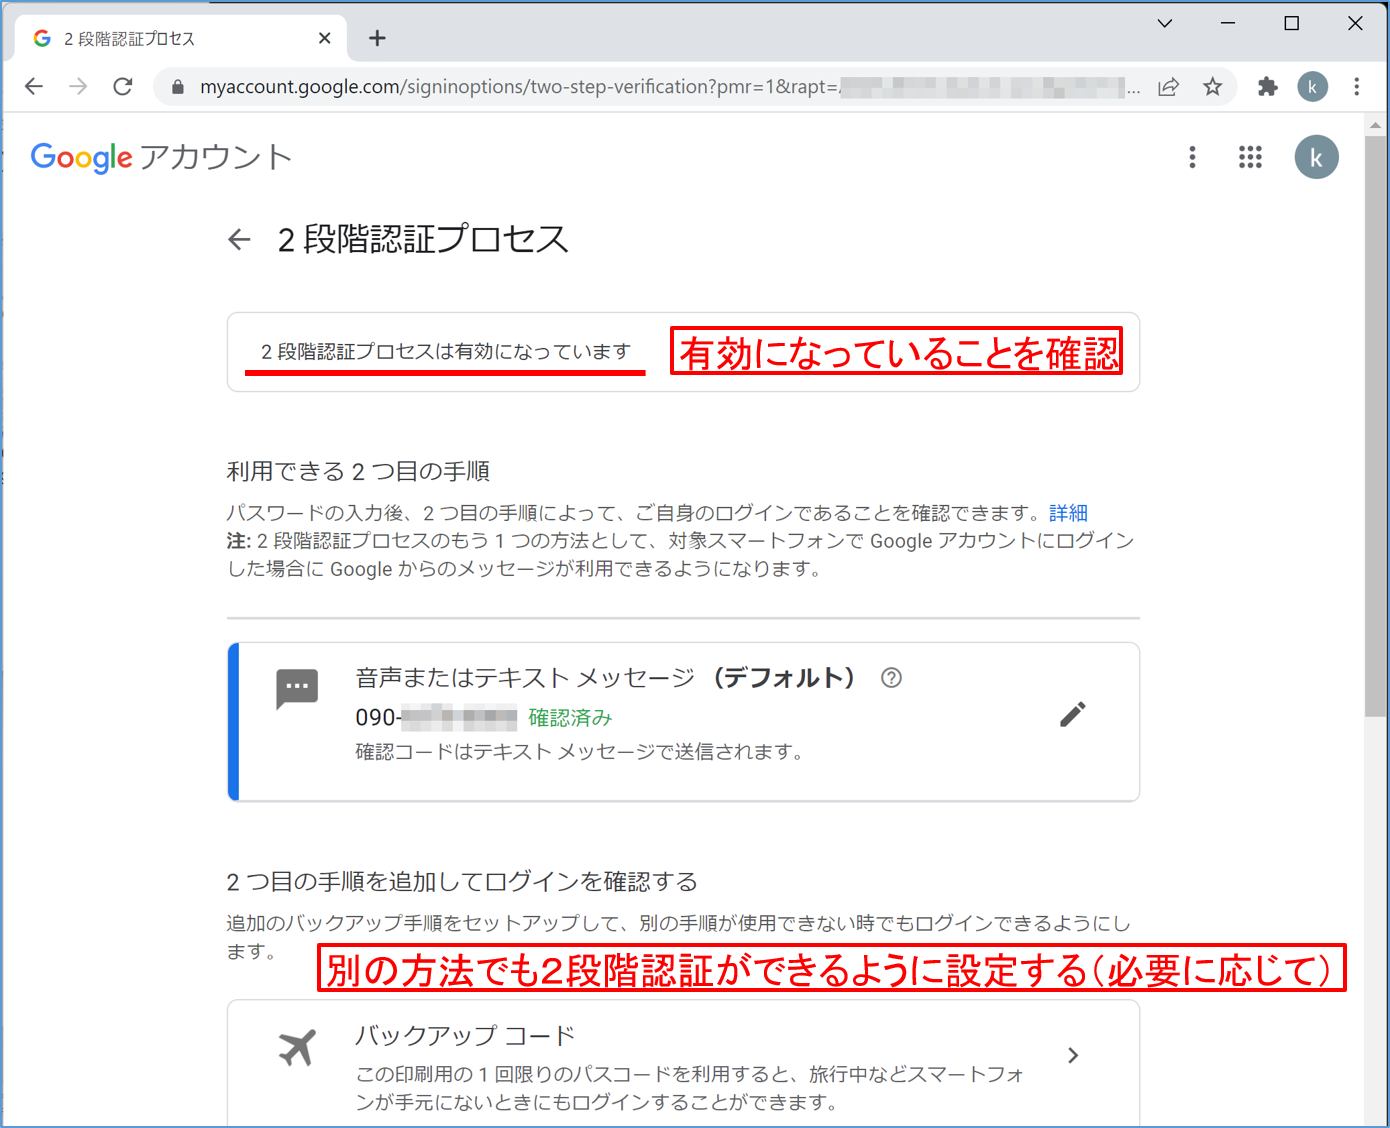The height and width of the screenshot is (1128, 1390).
Task: Select the 2 段階認証プロセス browser tab
Action: pyautogui.click(x=181, y=38)
